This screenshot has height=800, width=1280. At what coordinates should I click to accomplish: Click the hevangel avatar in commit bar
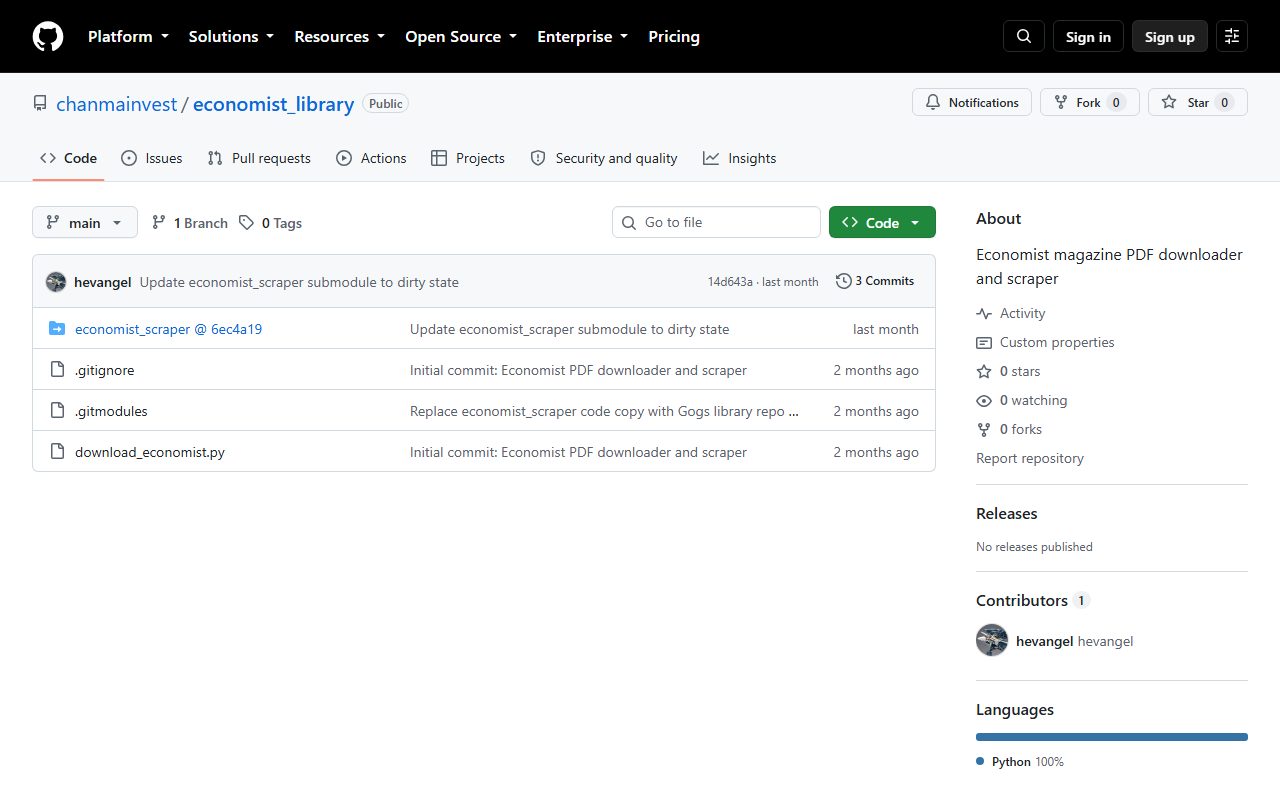56,282
